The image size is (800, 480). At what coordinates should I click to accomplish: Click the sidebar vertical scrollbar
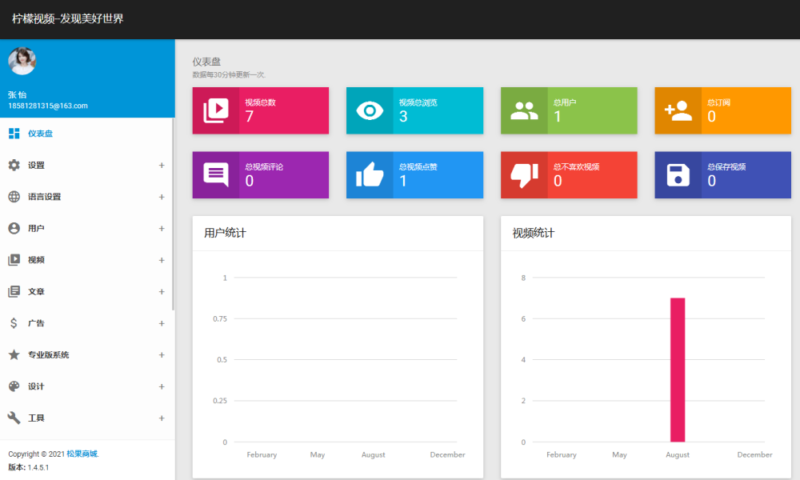pos(172,220)
